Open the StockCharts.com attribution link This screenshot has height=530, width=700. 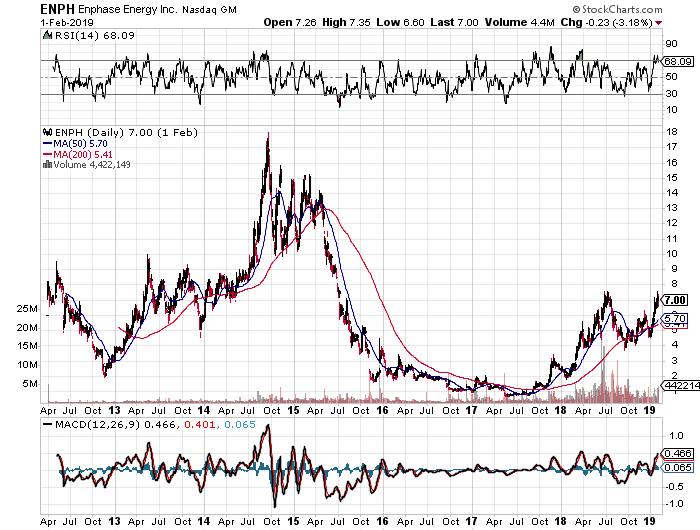coord(622,9)
